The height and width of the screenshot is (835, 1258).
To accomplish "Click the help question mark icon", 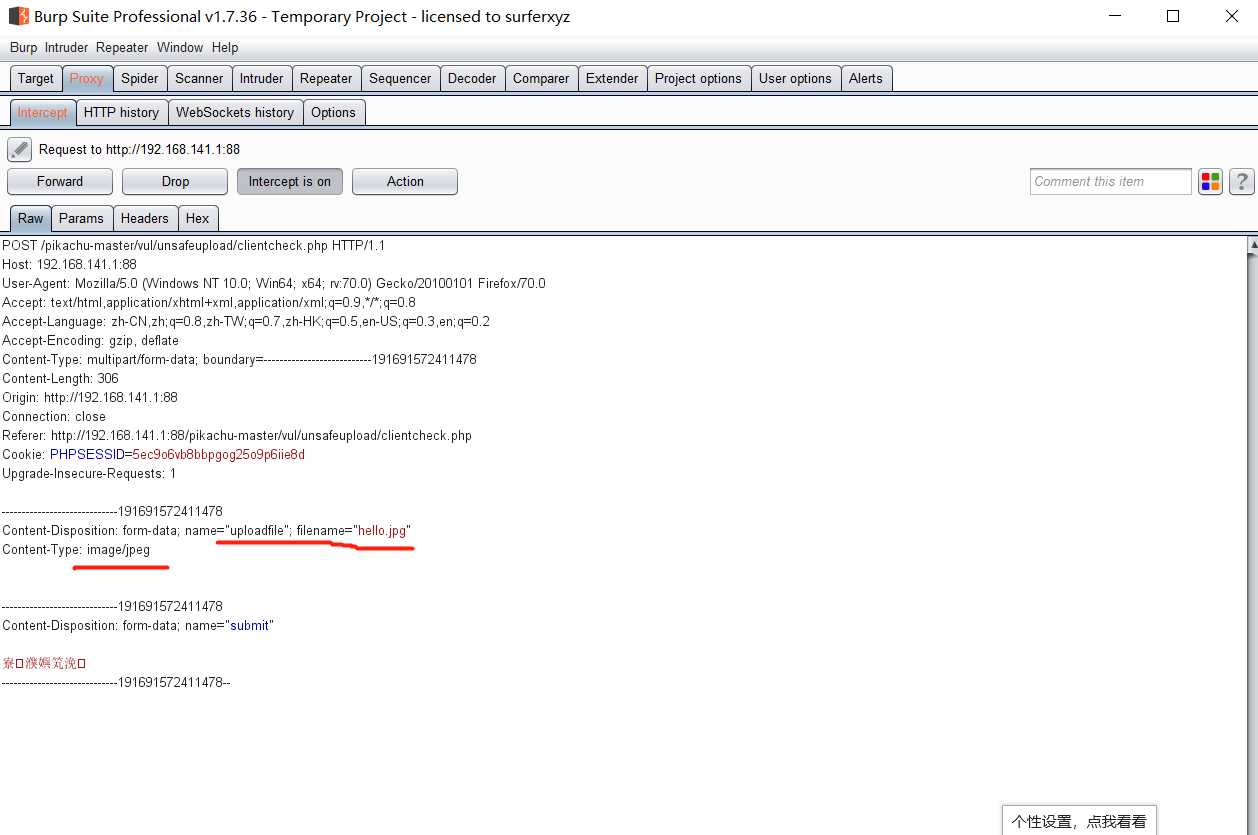I will [x=1241, y=181].
